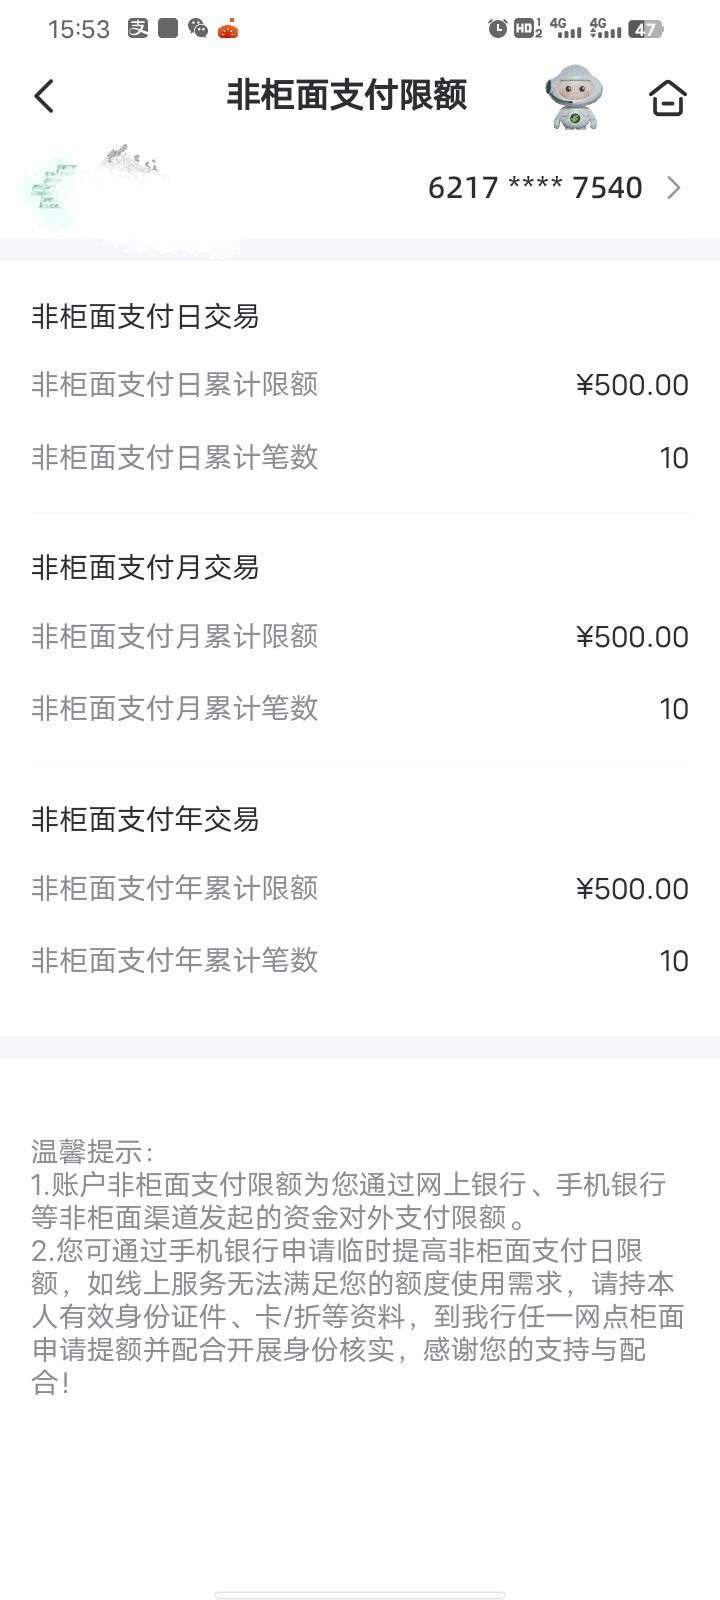Tap the WeChat notification icon
The image size is (720, 1600).
tap(198, 28)
